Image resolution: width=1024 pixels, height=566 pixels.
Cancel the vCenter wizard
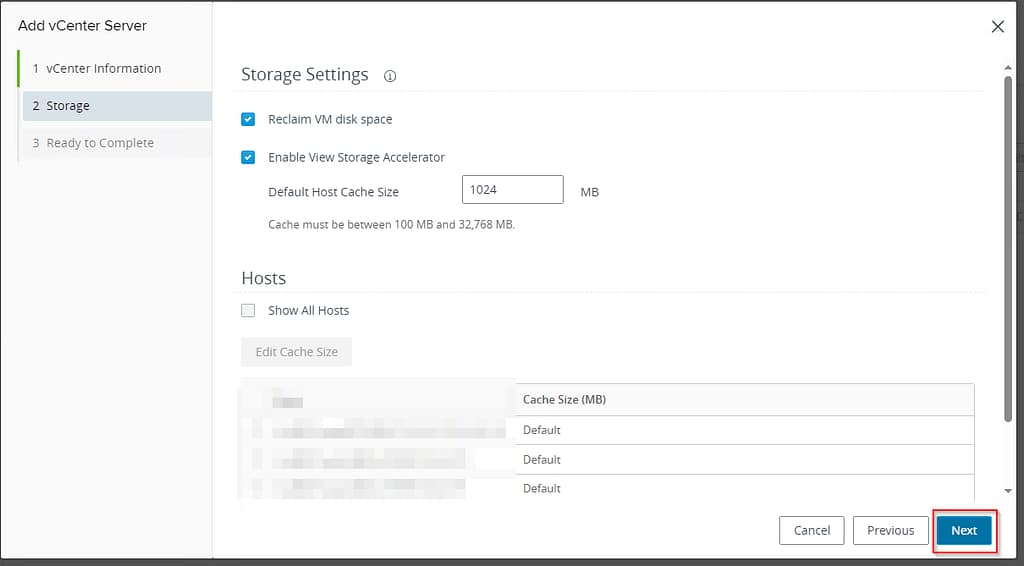tap(811, 530)
